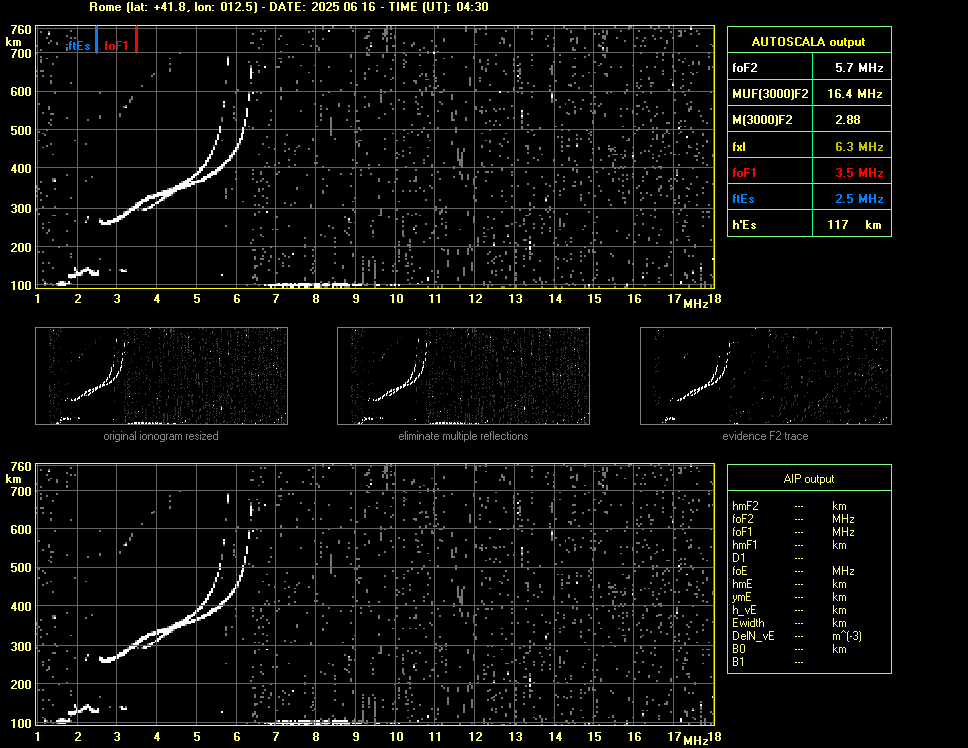Screen dimensions: 968x748
Task: Click the MUF(3000)F2 label
Action: 770,94
